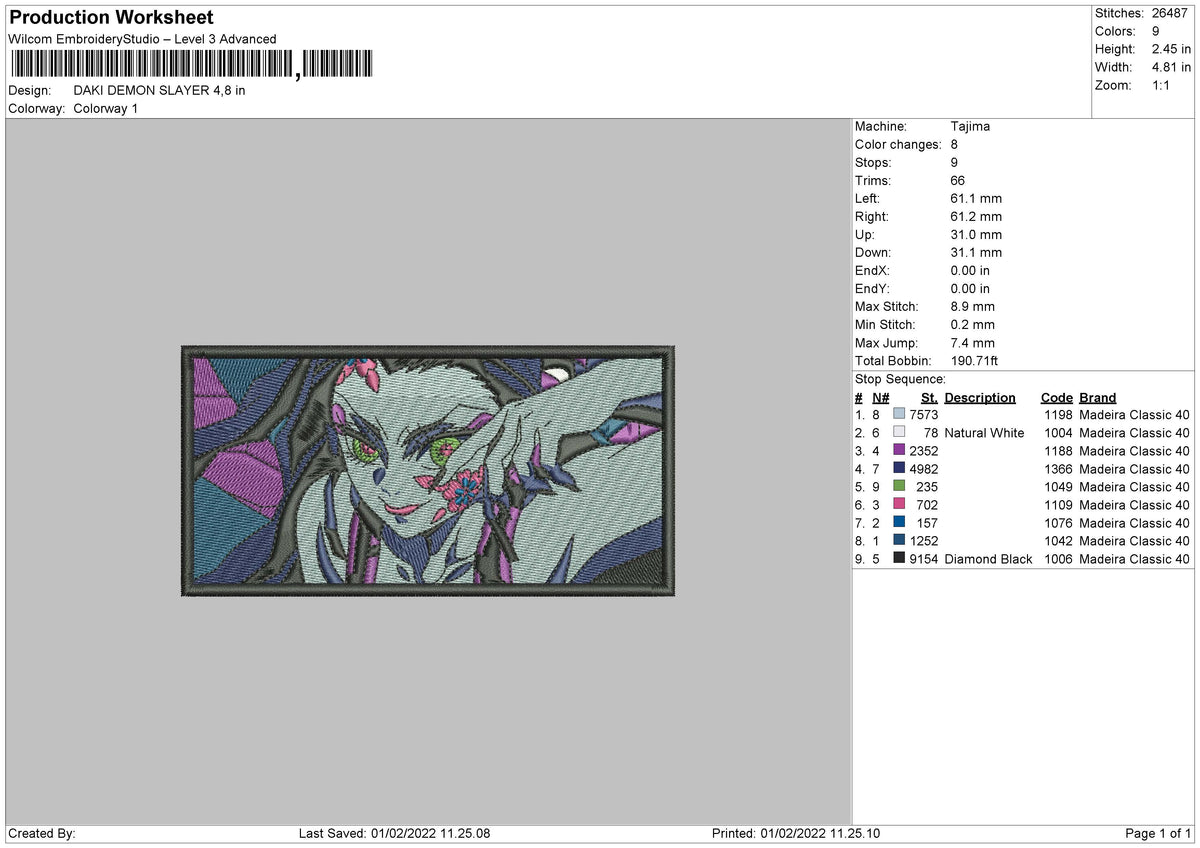Select the light blue 1198 color swatch

pos(899,415)
